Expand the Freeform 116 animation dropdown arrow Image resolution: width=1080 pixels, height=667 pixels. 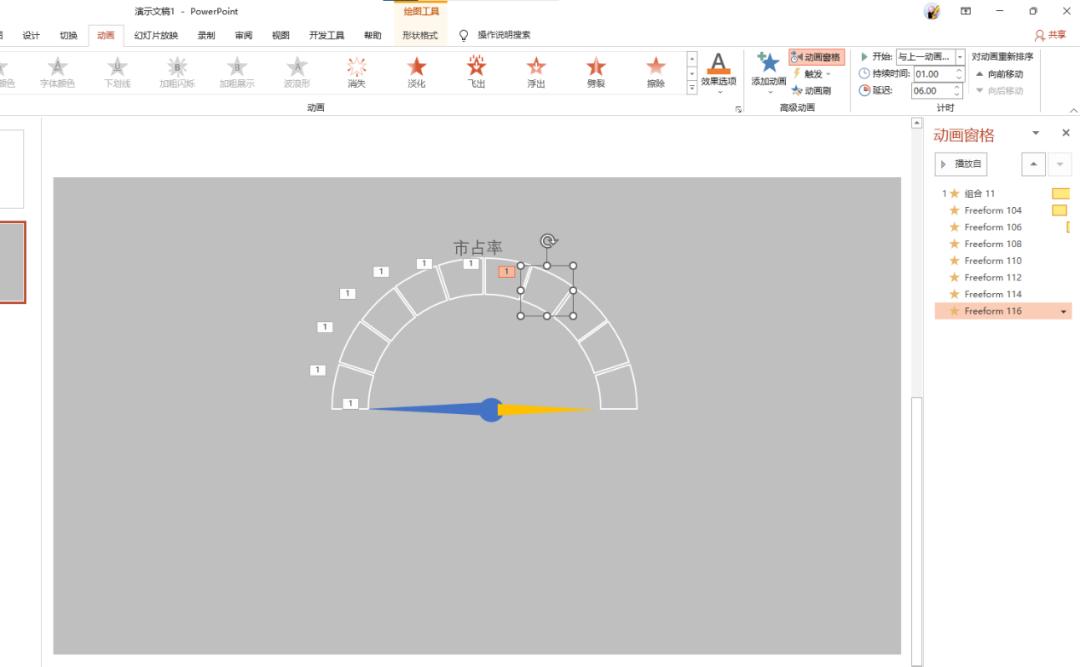1064,312
